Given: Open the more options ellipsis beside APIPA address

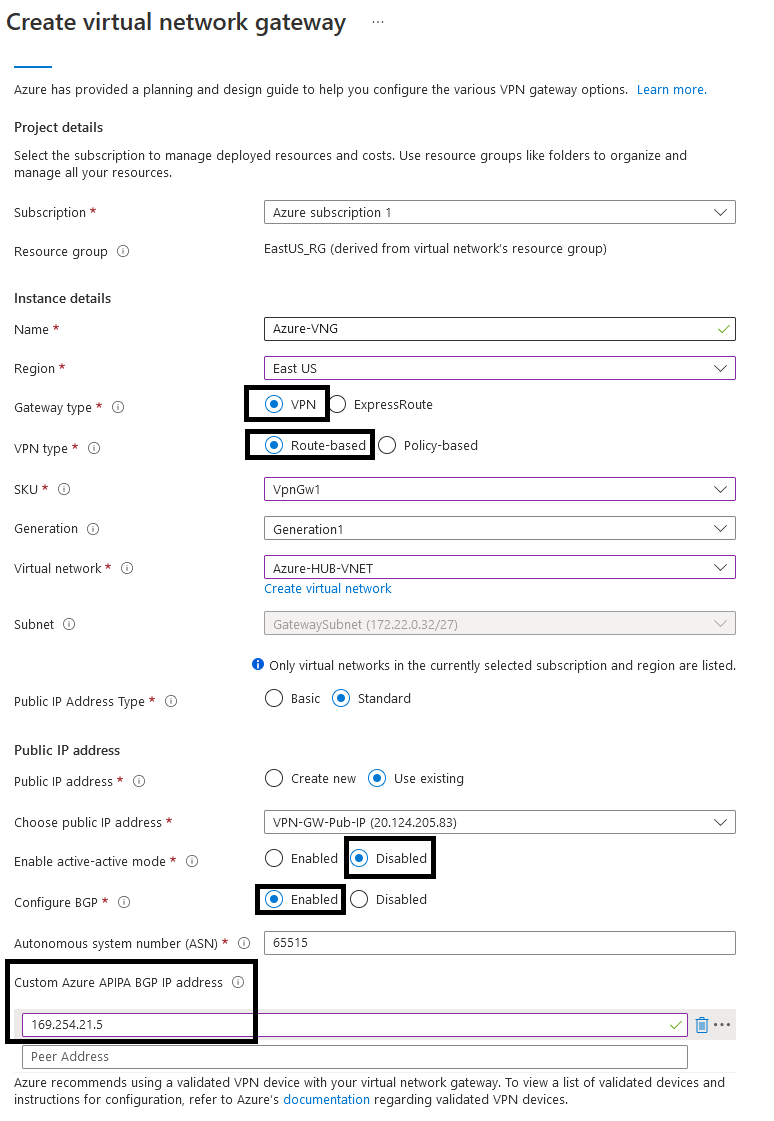Looking at the screenshot, I should [722, 1025].
